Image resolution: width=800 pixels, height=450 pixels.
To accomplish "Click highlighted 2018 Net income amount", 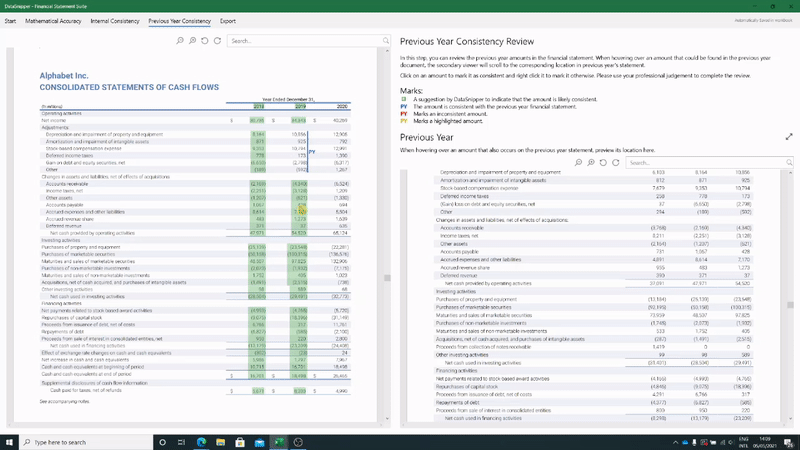I will [257, 120].
